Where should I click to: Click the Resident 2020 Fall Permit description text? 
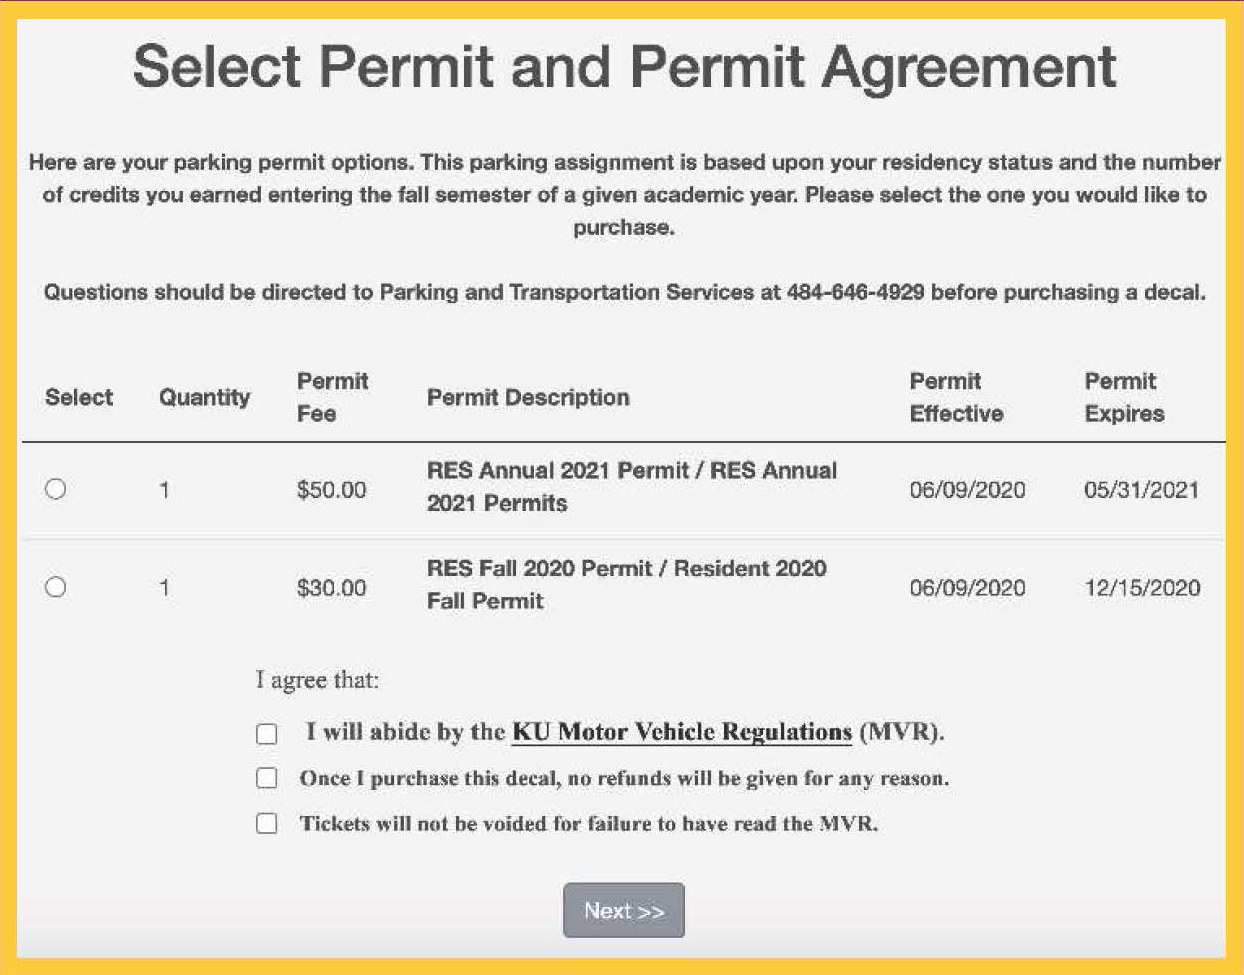626,584
